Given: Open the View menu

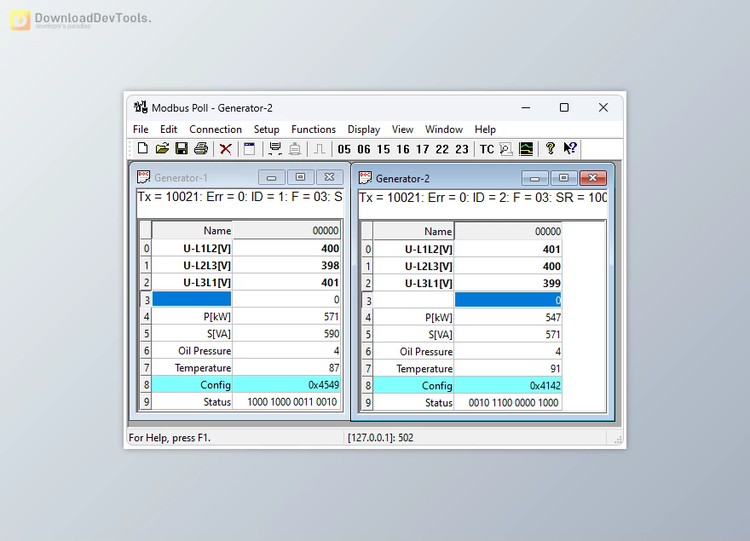Looking at the screenshot, I should coord(402,129).
